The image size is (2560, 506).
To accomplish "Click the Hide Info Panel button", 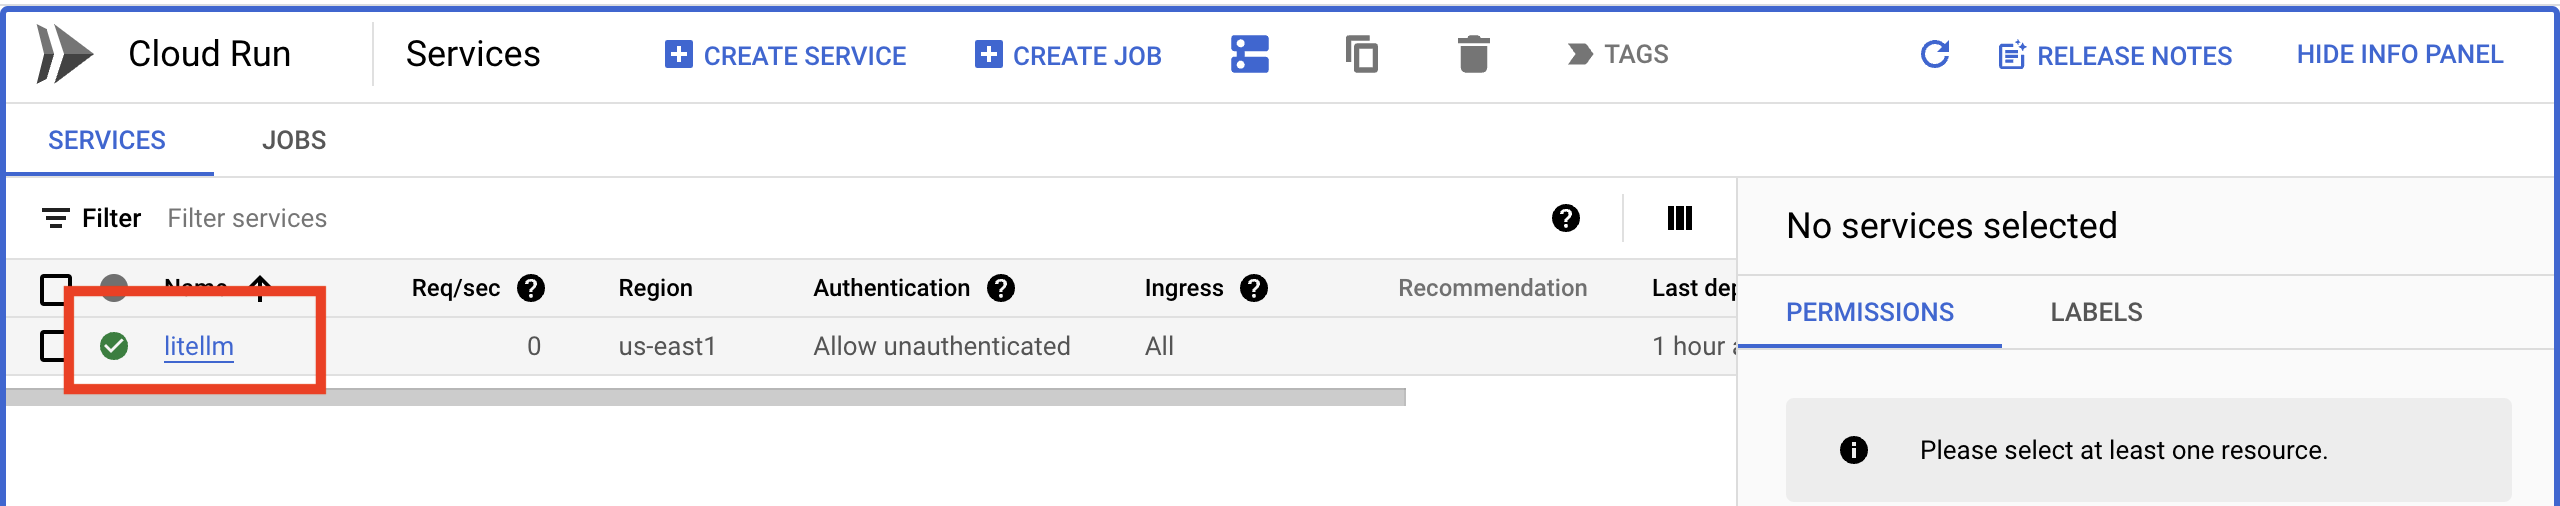I will [2399, 54].
